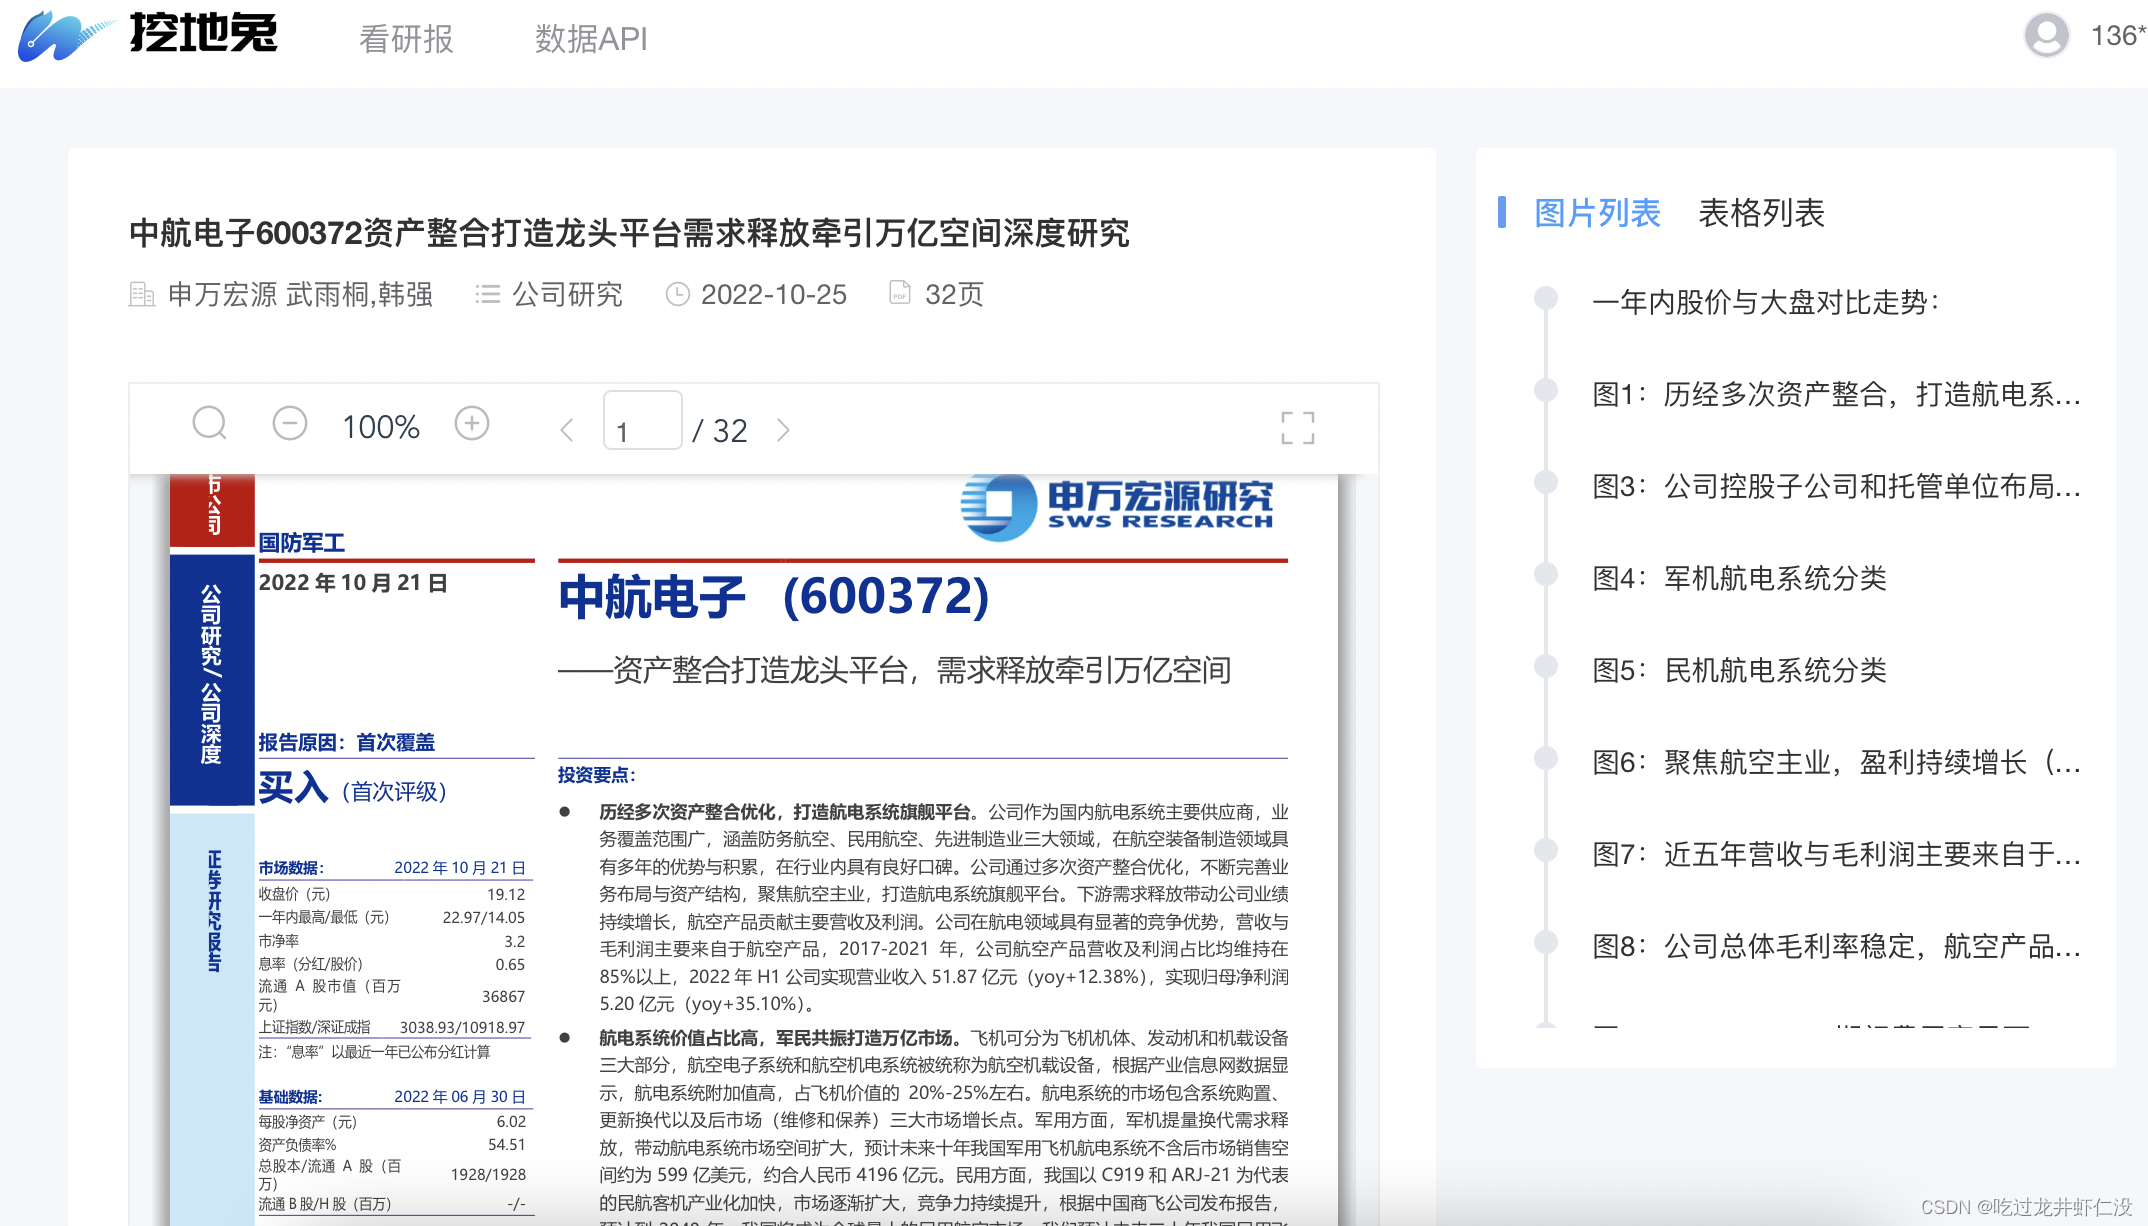Image resolution: width=2148 pixels, height=1226 pixels.
Task: Go to next page arrow
Action: click(x=783, y=430)
